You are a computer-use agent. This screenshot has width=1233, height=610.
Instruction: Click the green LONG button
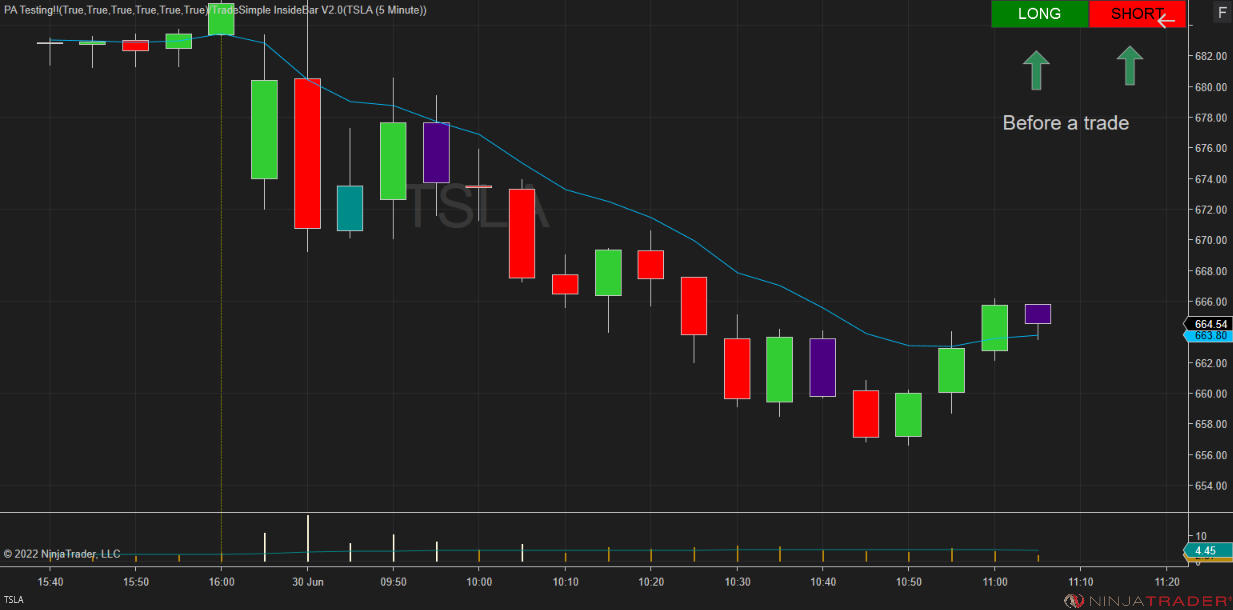(1039, 14)
